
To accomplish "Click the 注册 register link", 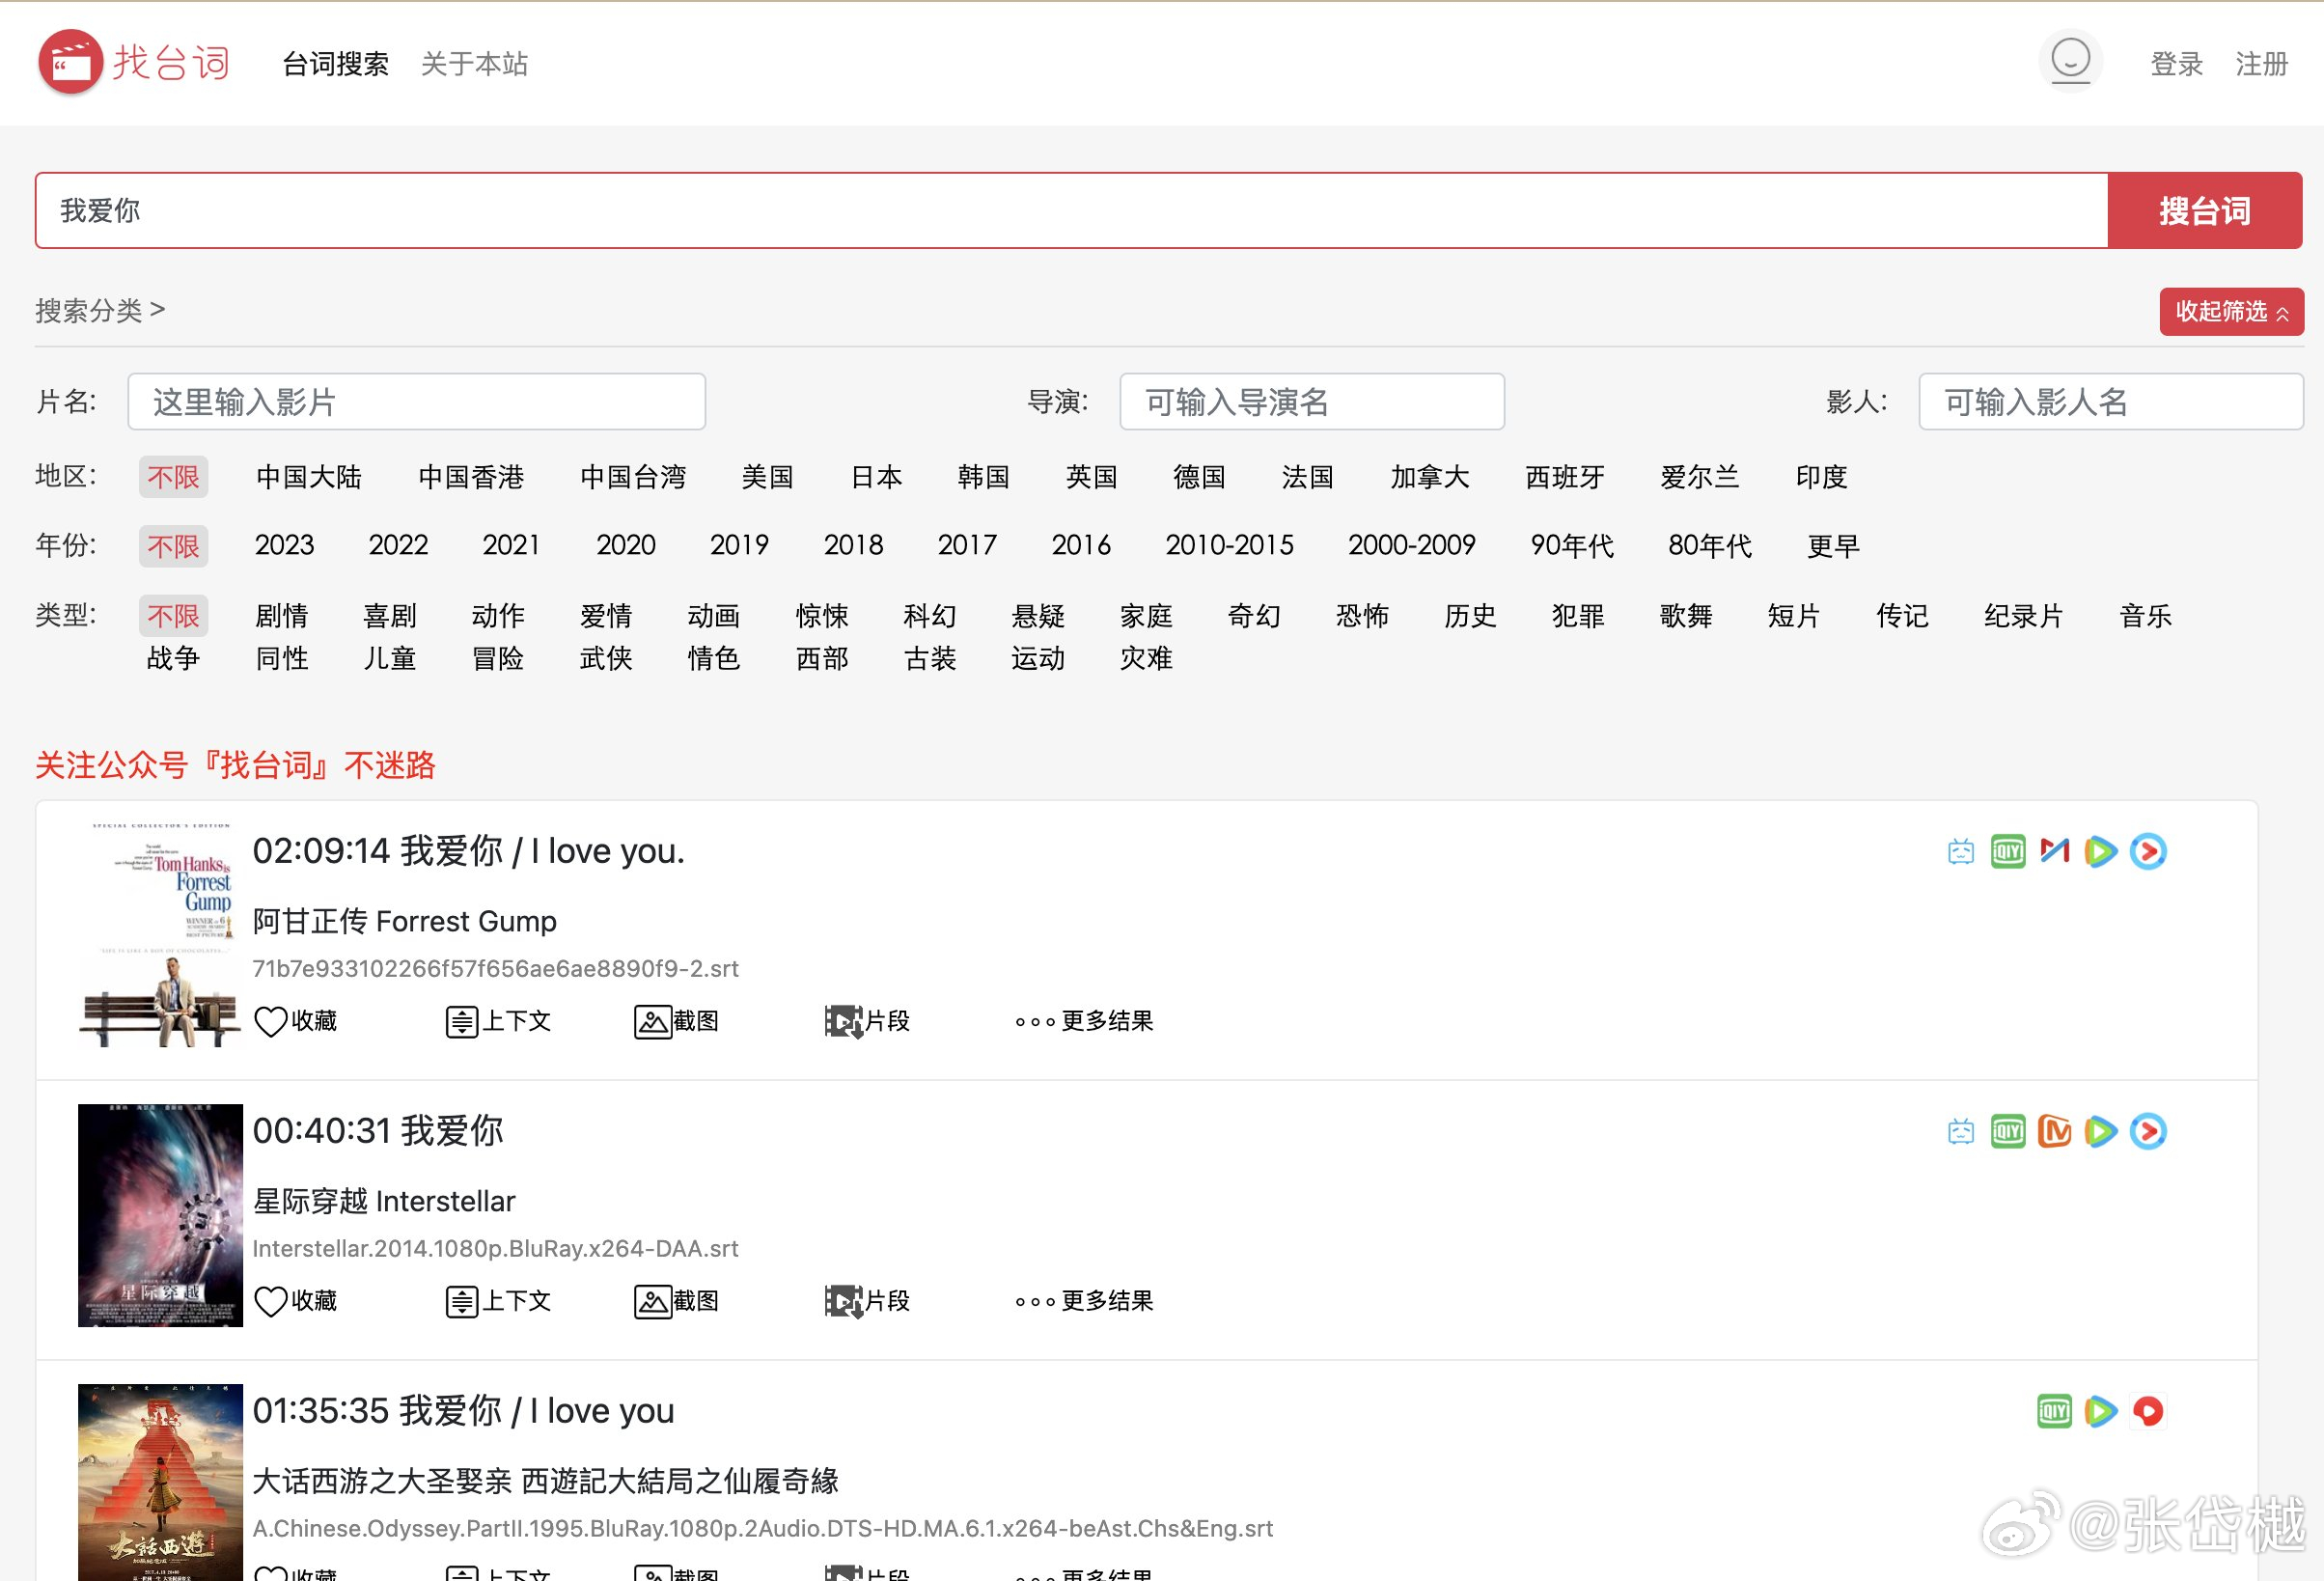I will click(x=2261, y=64).
